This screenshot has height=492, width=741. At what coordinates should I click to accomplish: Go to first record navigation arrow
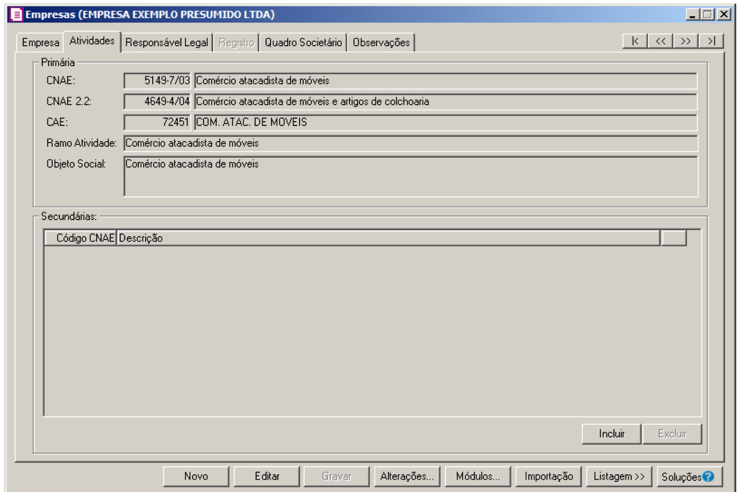coord(637,41)
